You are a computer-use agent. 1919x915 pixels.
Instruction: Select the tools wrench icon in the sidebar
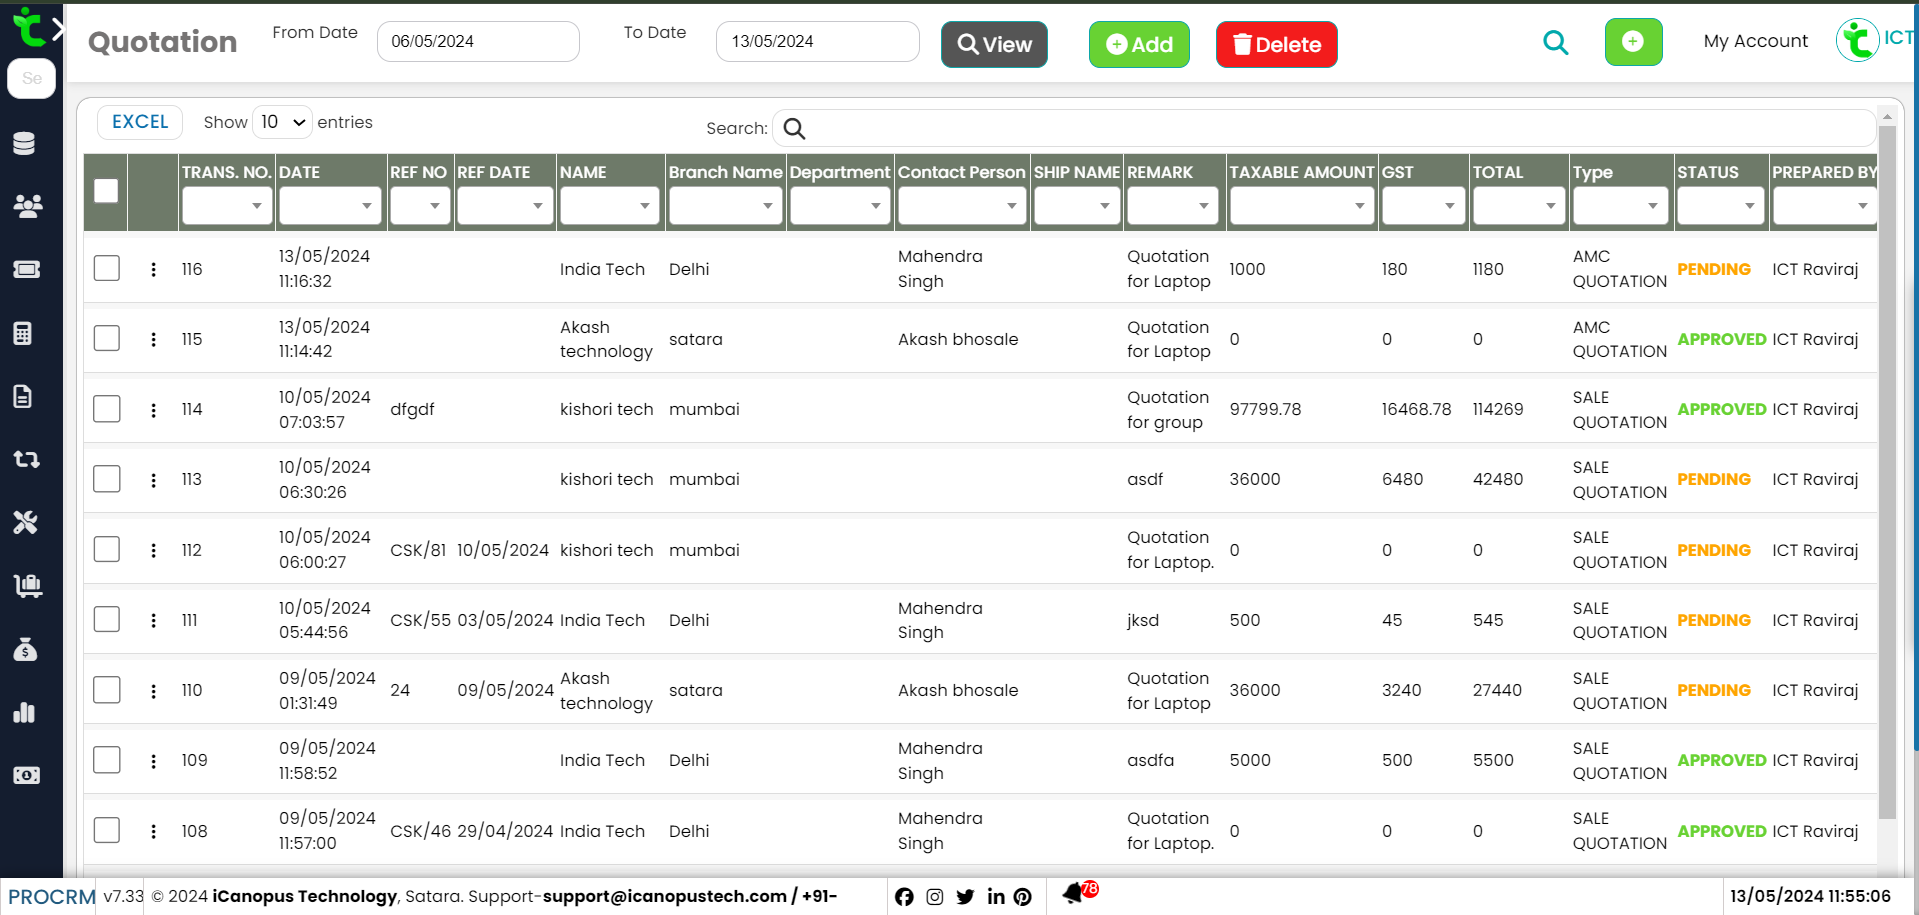tap(27, 522)
